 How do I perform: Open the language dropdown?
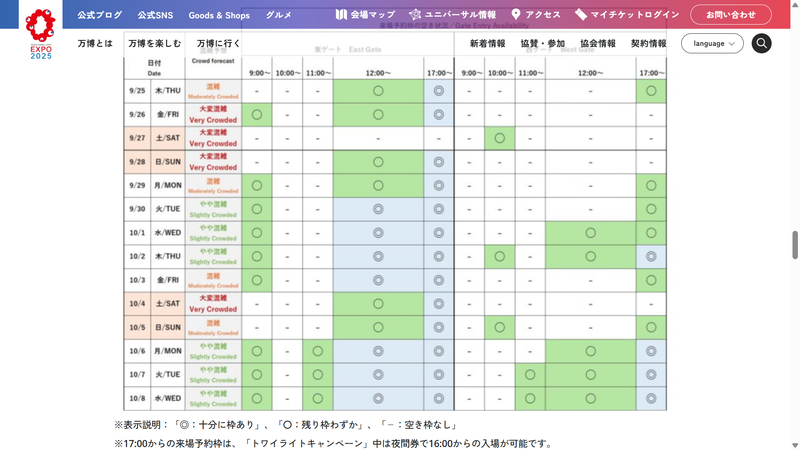[x=712, y=43]
